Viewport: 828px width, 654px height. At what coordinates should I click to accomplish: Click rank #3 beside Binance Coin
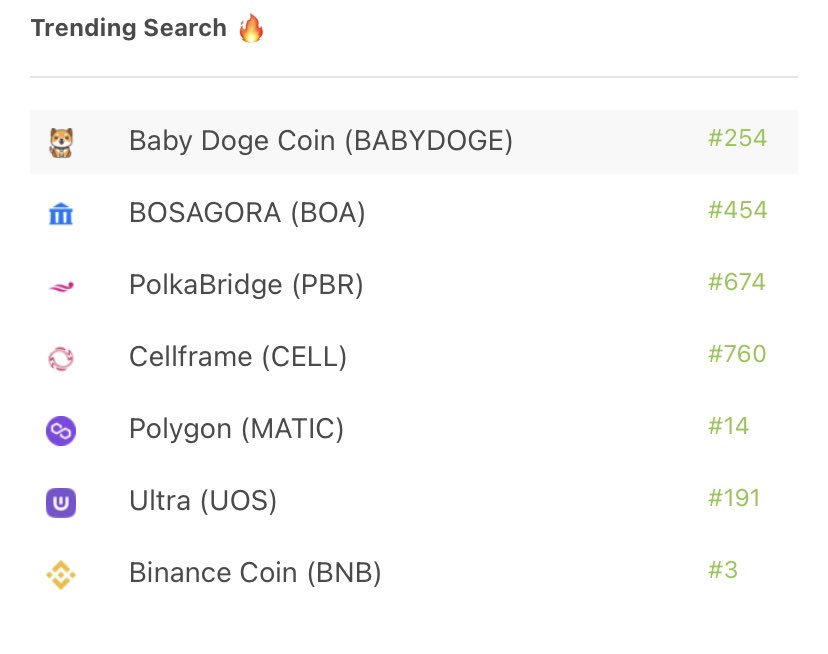click(x=722, y=570)
